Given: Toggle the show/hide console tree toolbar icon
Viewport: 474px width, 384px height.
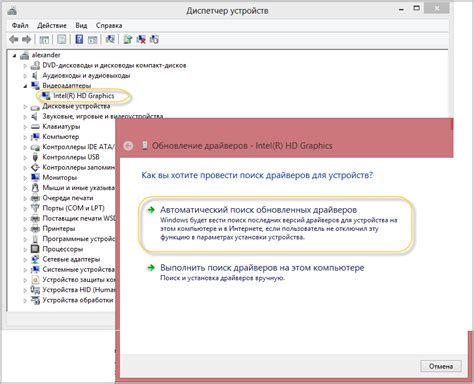Looking at the screenshot, I should click(x=44, y=40).
